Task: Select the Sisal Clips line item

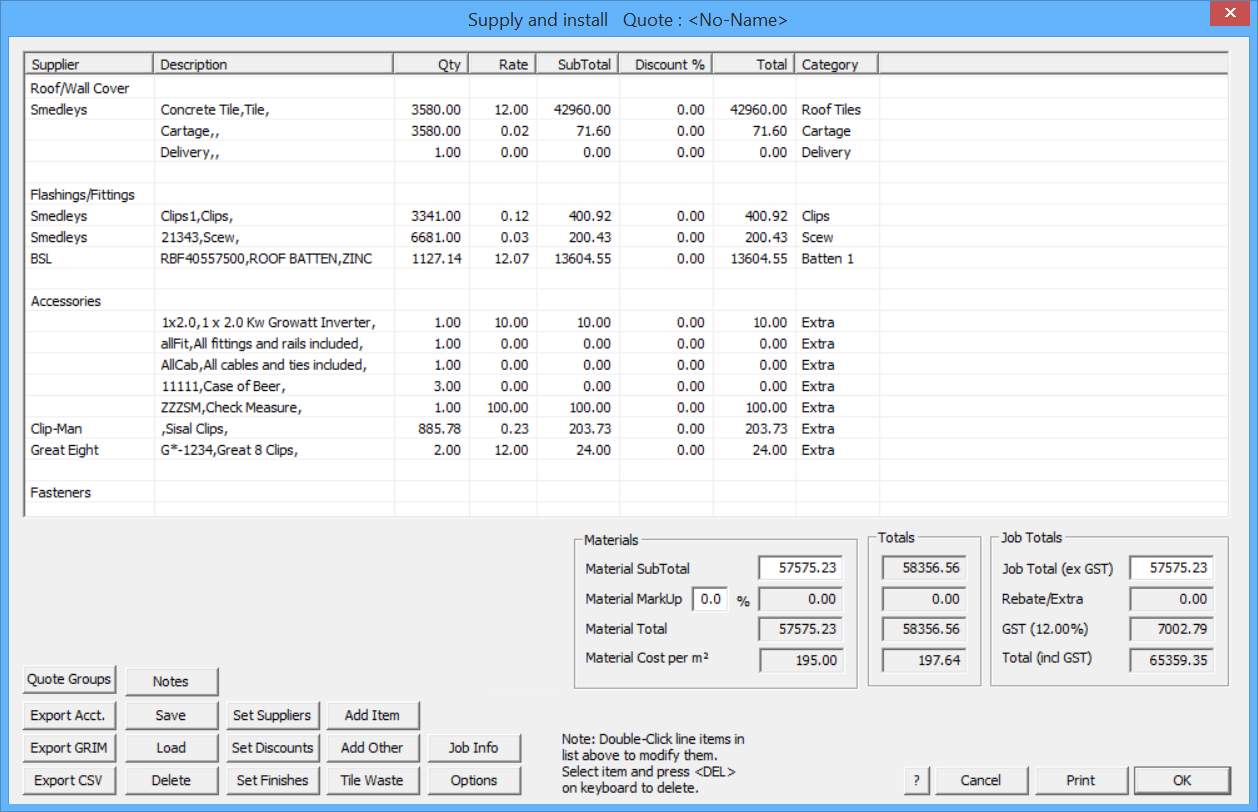Action: pyautogui.click(x=626, y=428)
